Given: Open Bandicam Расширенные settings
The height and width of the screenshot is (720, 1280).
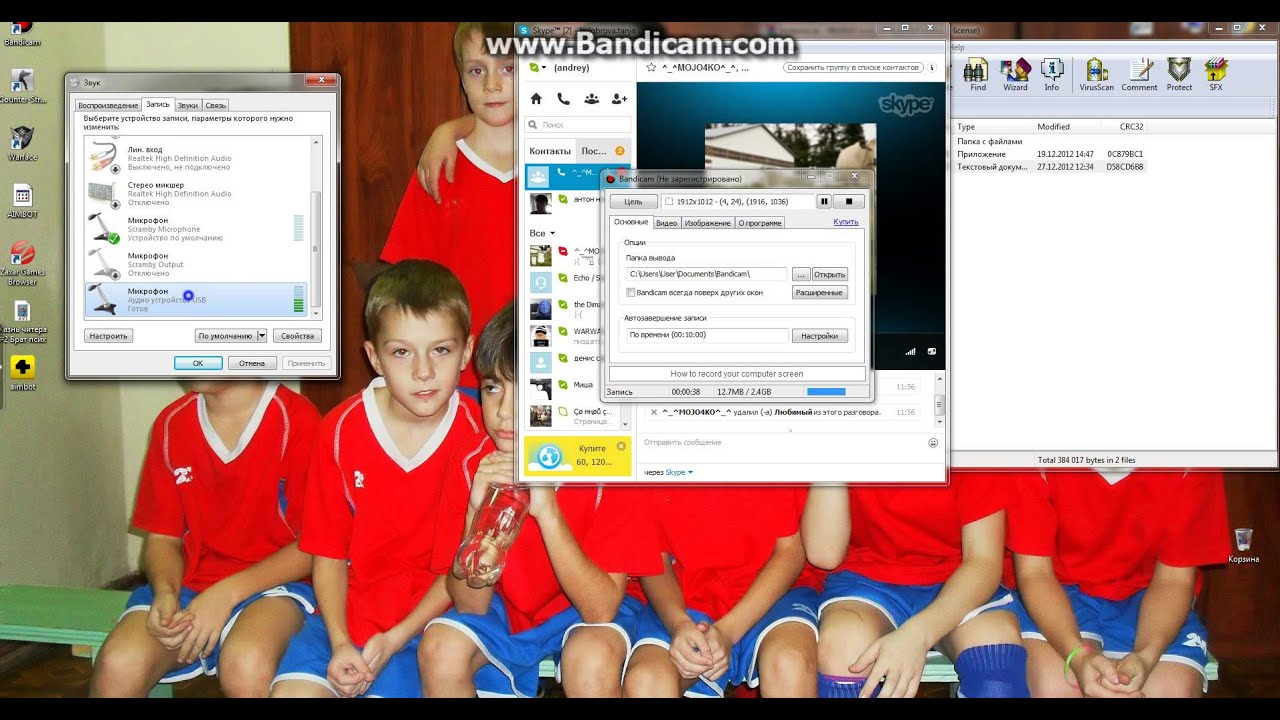Looking at the screenshot, I should point(820,292).
